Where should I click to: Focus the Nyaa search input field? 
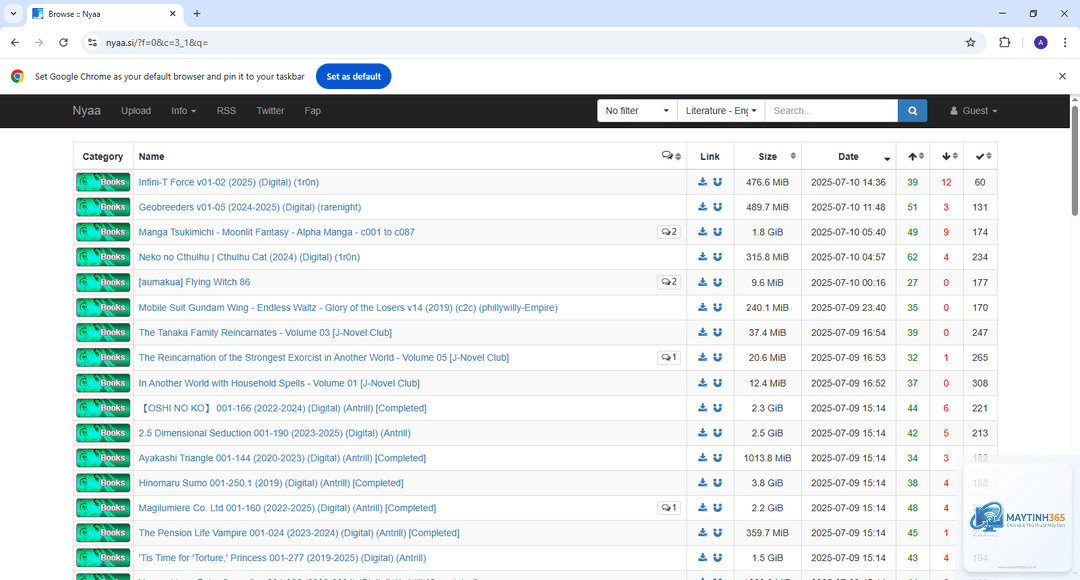[831, 110]
